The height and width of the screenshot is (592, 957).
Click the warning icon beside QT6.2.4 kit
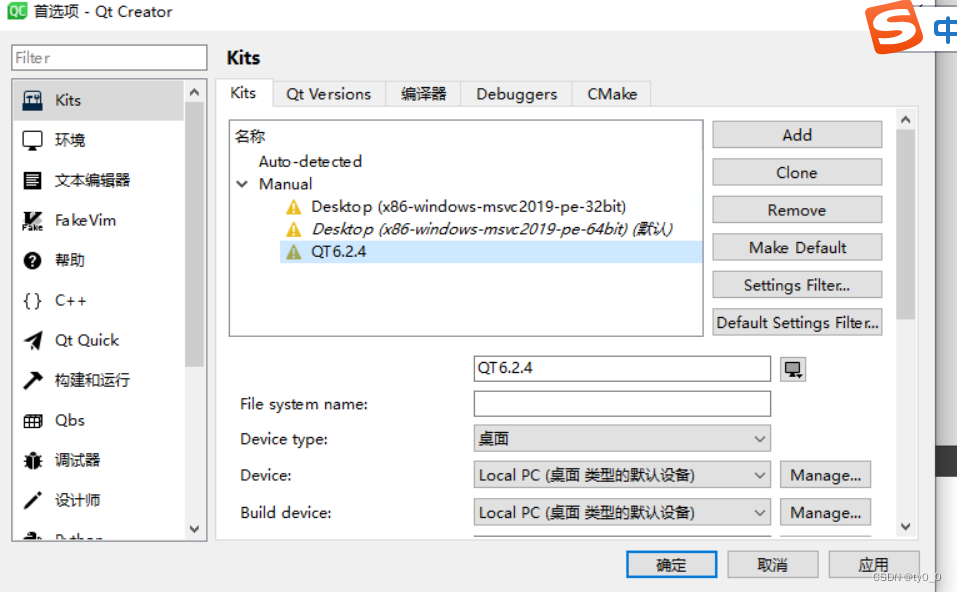[294, 251]
